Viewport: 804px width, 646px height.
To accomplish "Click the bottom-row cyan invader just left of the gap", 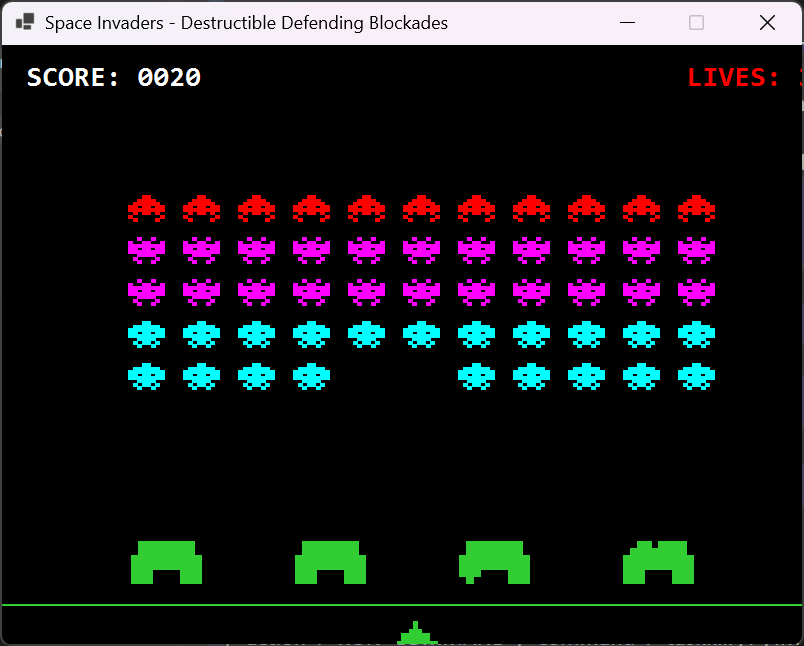I will 312,376.
